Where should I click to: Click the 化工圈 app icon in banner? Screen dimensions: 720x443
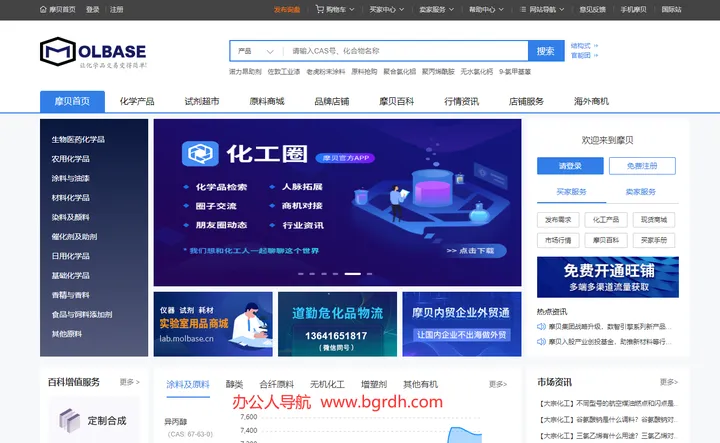200,153
